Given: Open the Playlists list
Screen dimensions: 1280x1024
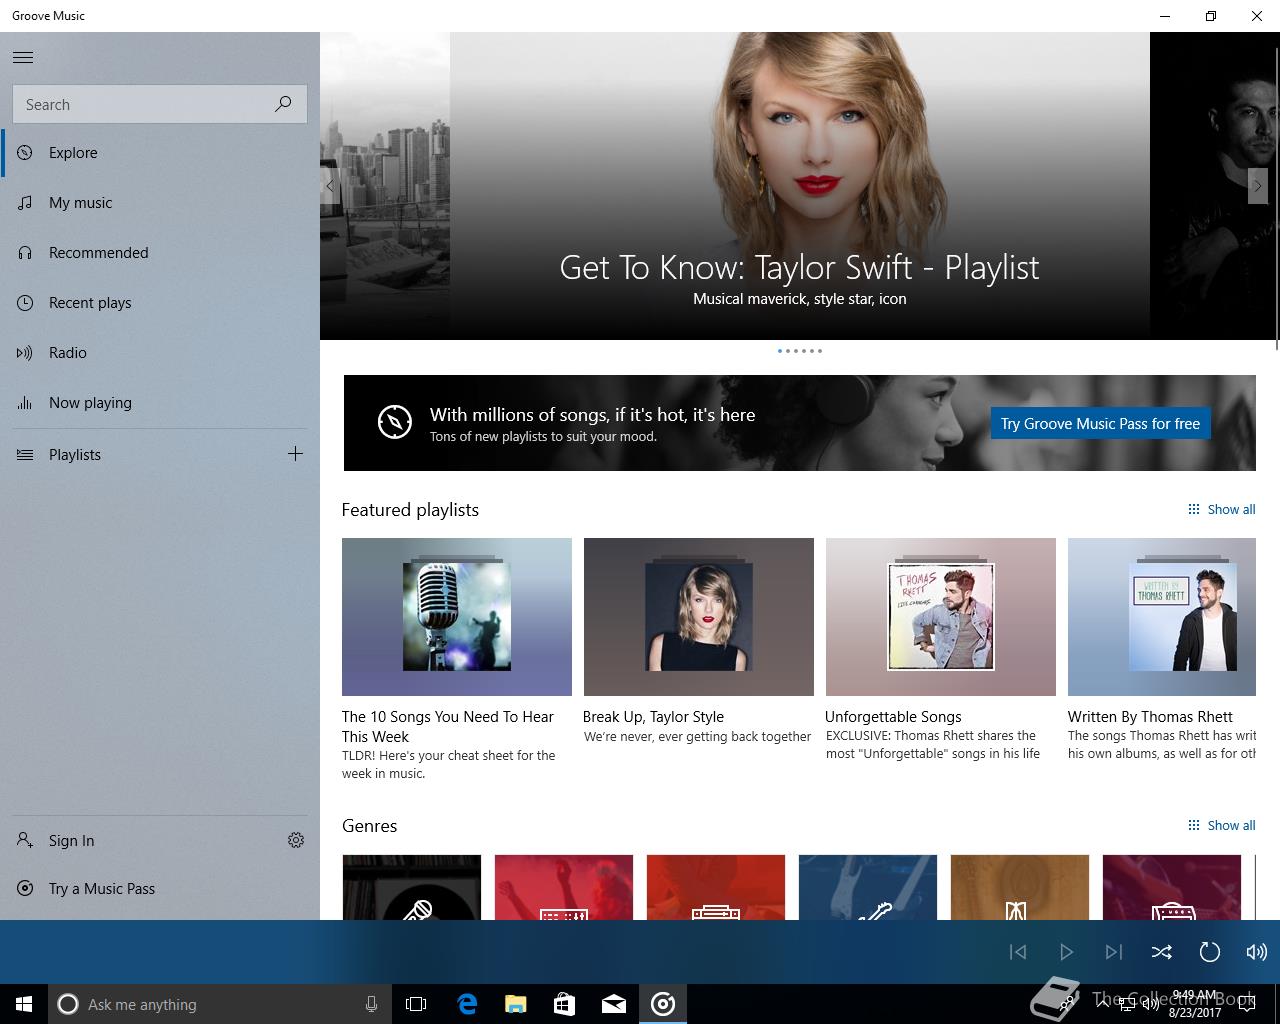Looking at the screenshot, I should [x=140, y=455].
